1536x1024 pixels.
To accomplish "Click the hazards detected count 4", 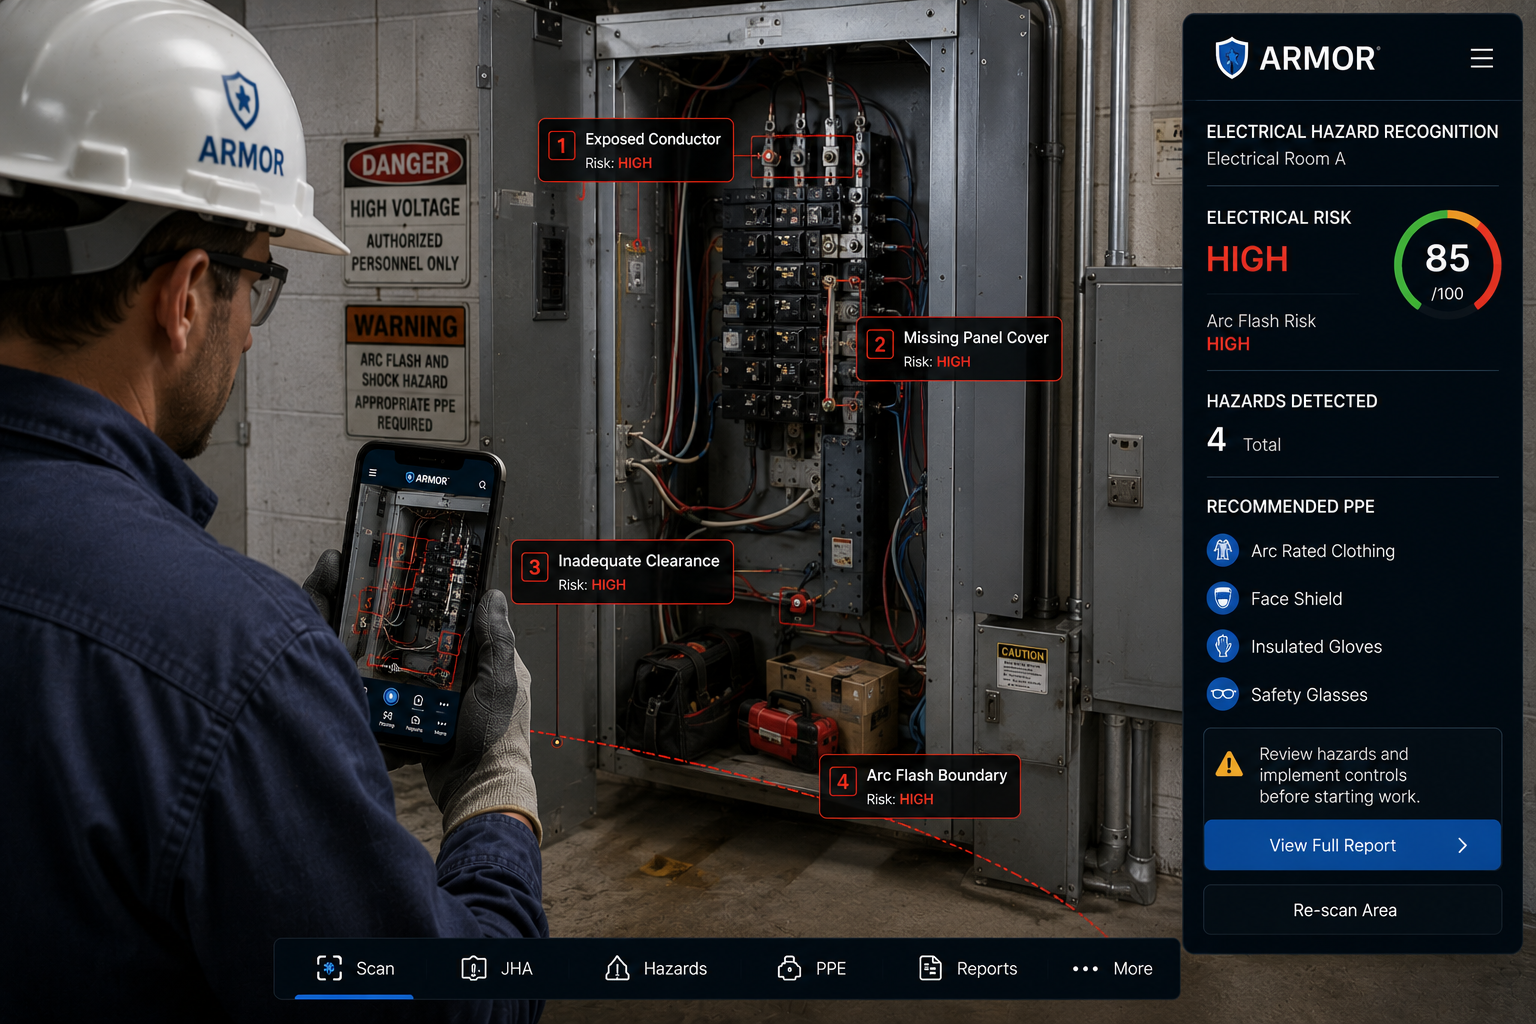I will [x=1216, y=439].
